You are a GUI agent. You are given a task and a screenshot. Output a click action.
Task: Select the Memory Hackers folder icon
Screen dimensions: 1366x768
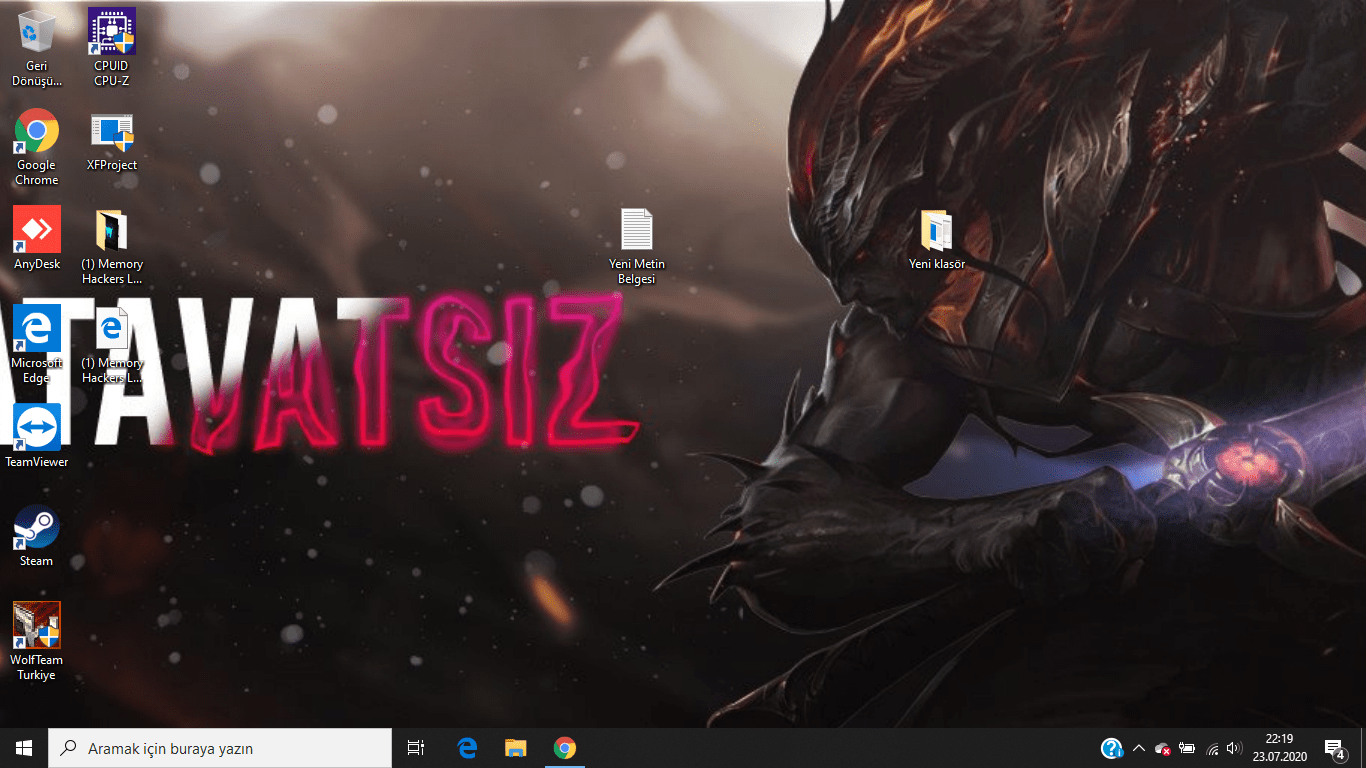pos(112,247)
